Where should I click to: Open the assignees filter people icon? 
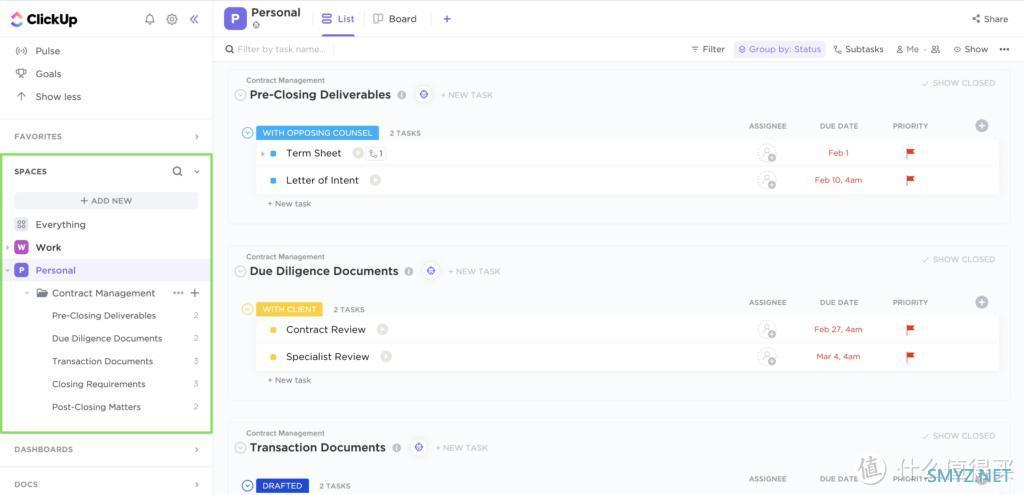(x=935, y=49)
